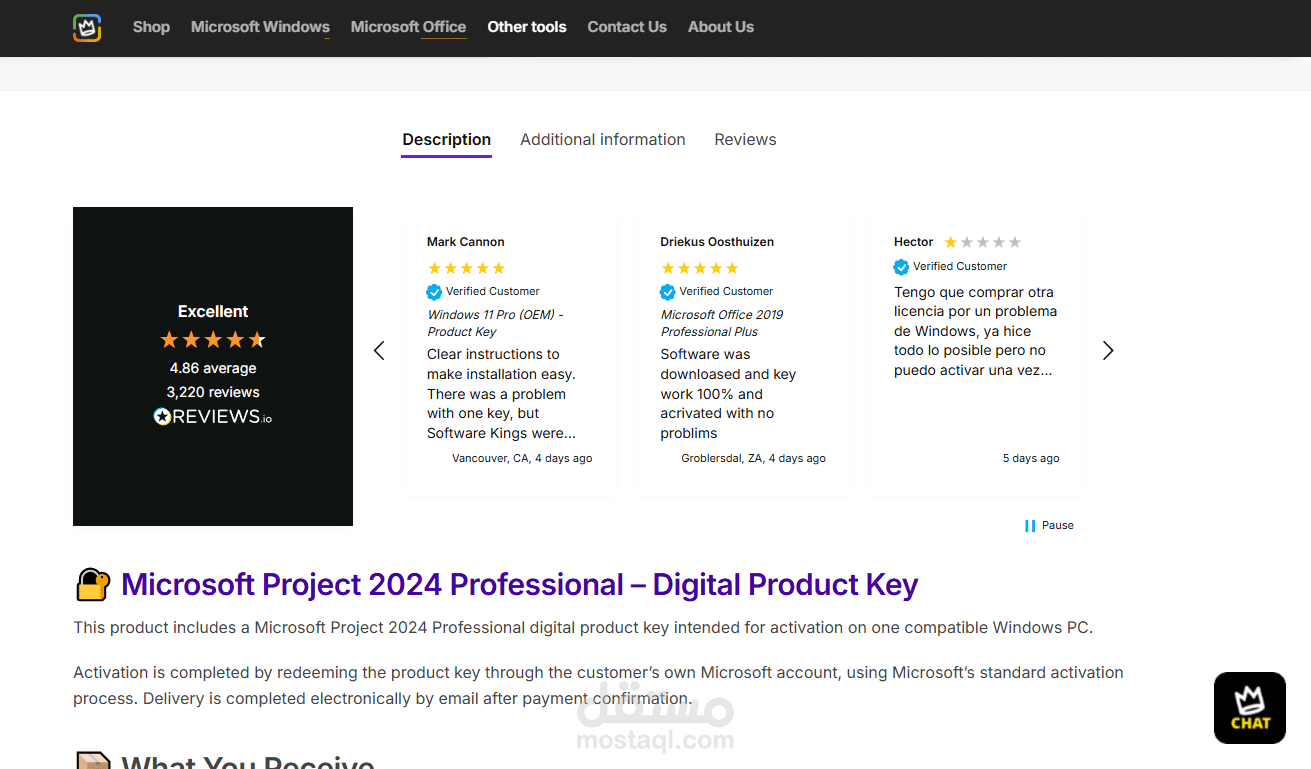Screen dimensions: 1311x769
Task: Click the padlock icon beside product title
Action: pos(92,585)
